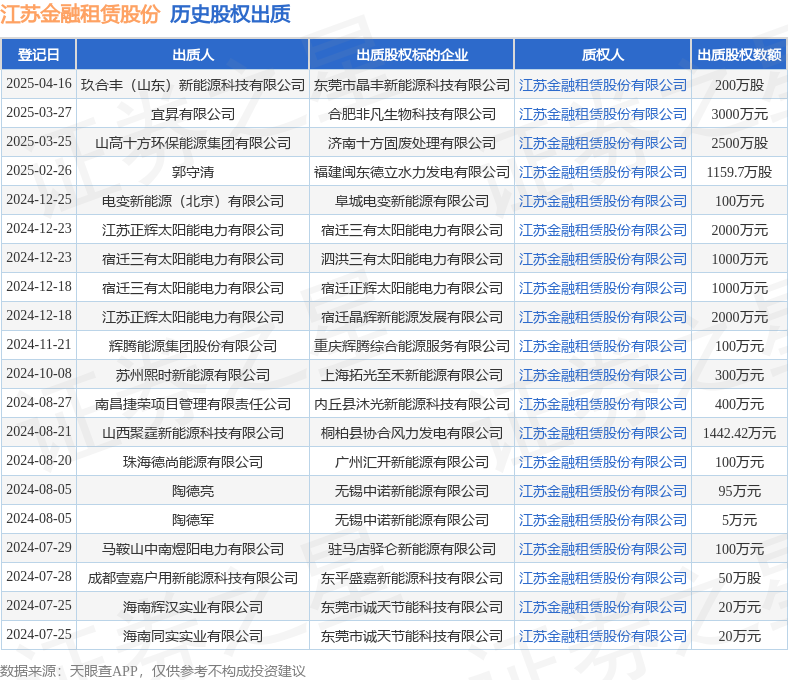Click the 质权人 column header

coord(603,54)
